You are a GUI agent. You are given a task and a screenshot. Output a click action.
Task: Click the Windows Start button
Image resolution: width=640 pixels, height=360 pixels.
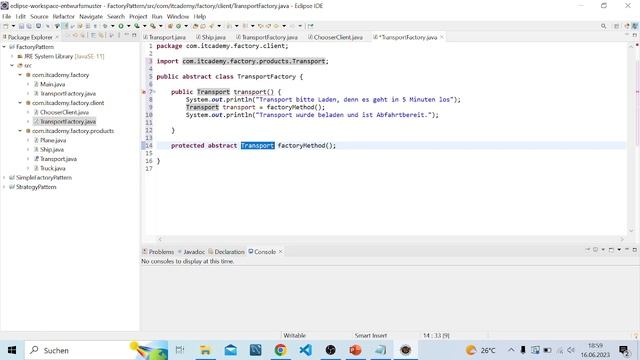tap(12, 350)
